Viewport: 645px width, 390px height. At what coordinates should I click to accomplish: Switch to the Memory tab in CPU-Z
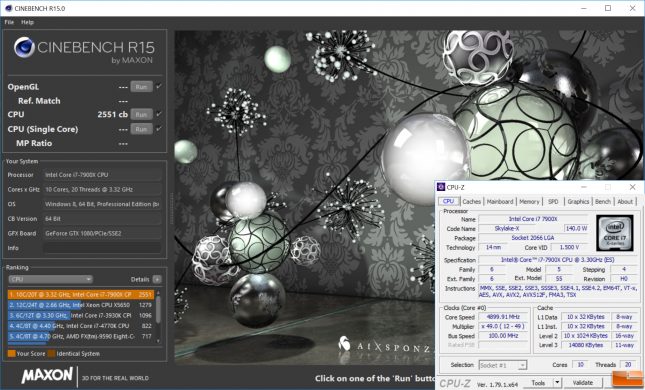pos(529,202)
